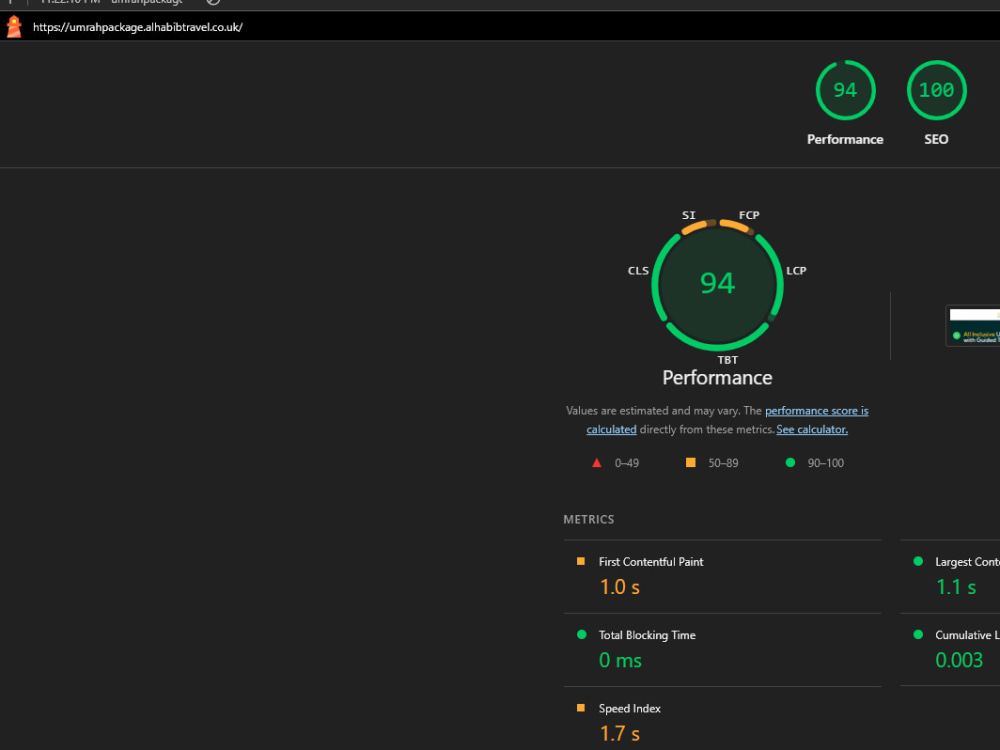Click orange square icon beside First Contentful Paint
This screenshot has height=750, width=1000.
pyautogui.click(x=580, y=561)
